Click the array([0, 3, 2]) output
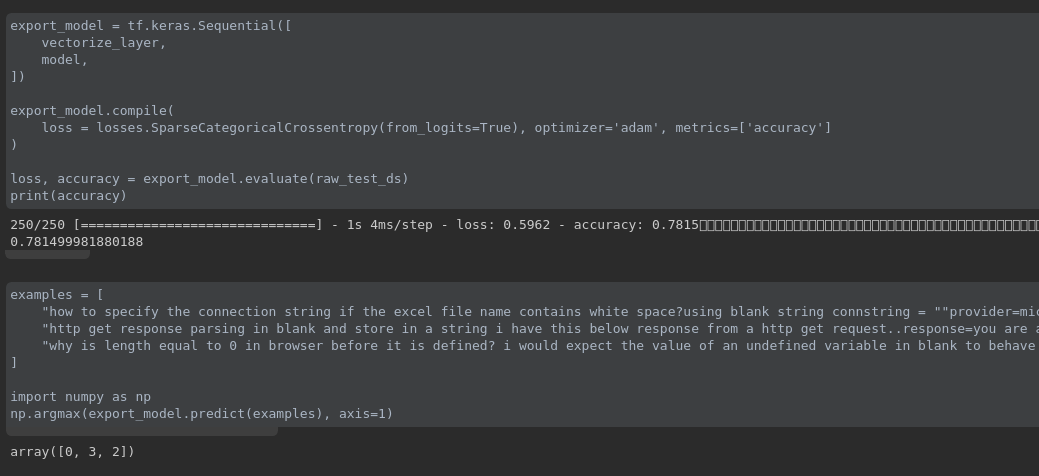Viewport: 1039px width, 476px height. click(72, 452)
